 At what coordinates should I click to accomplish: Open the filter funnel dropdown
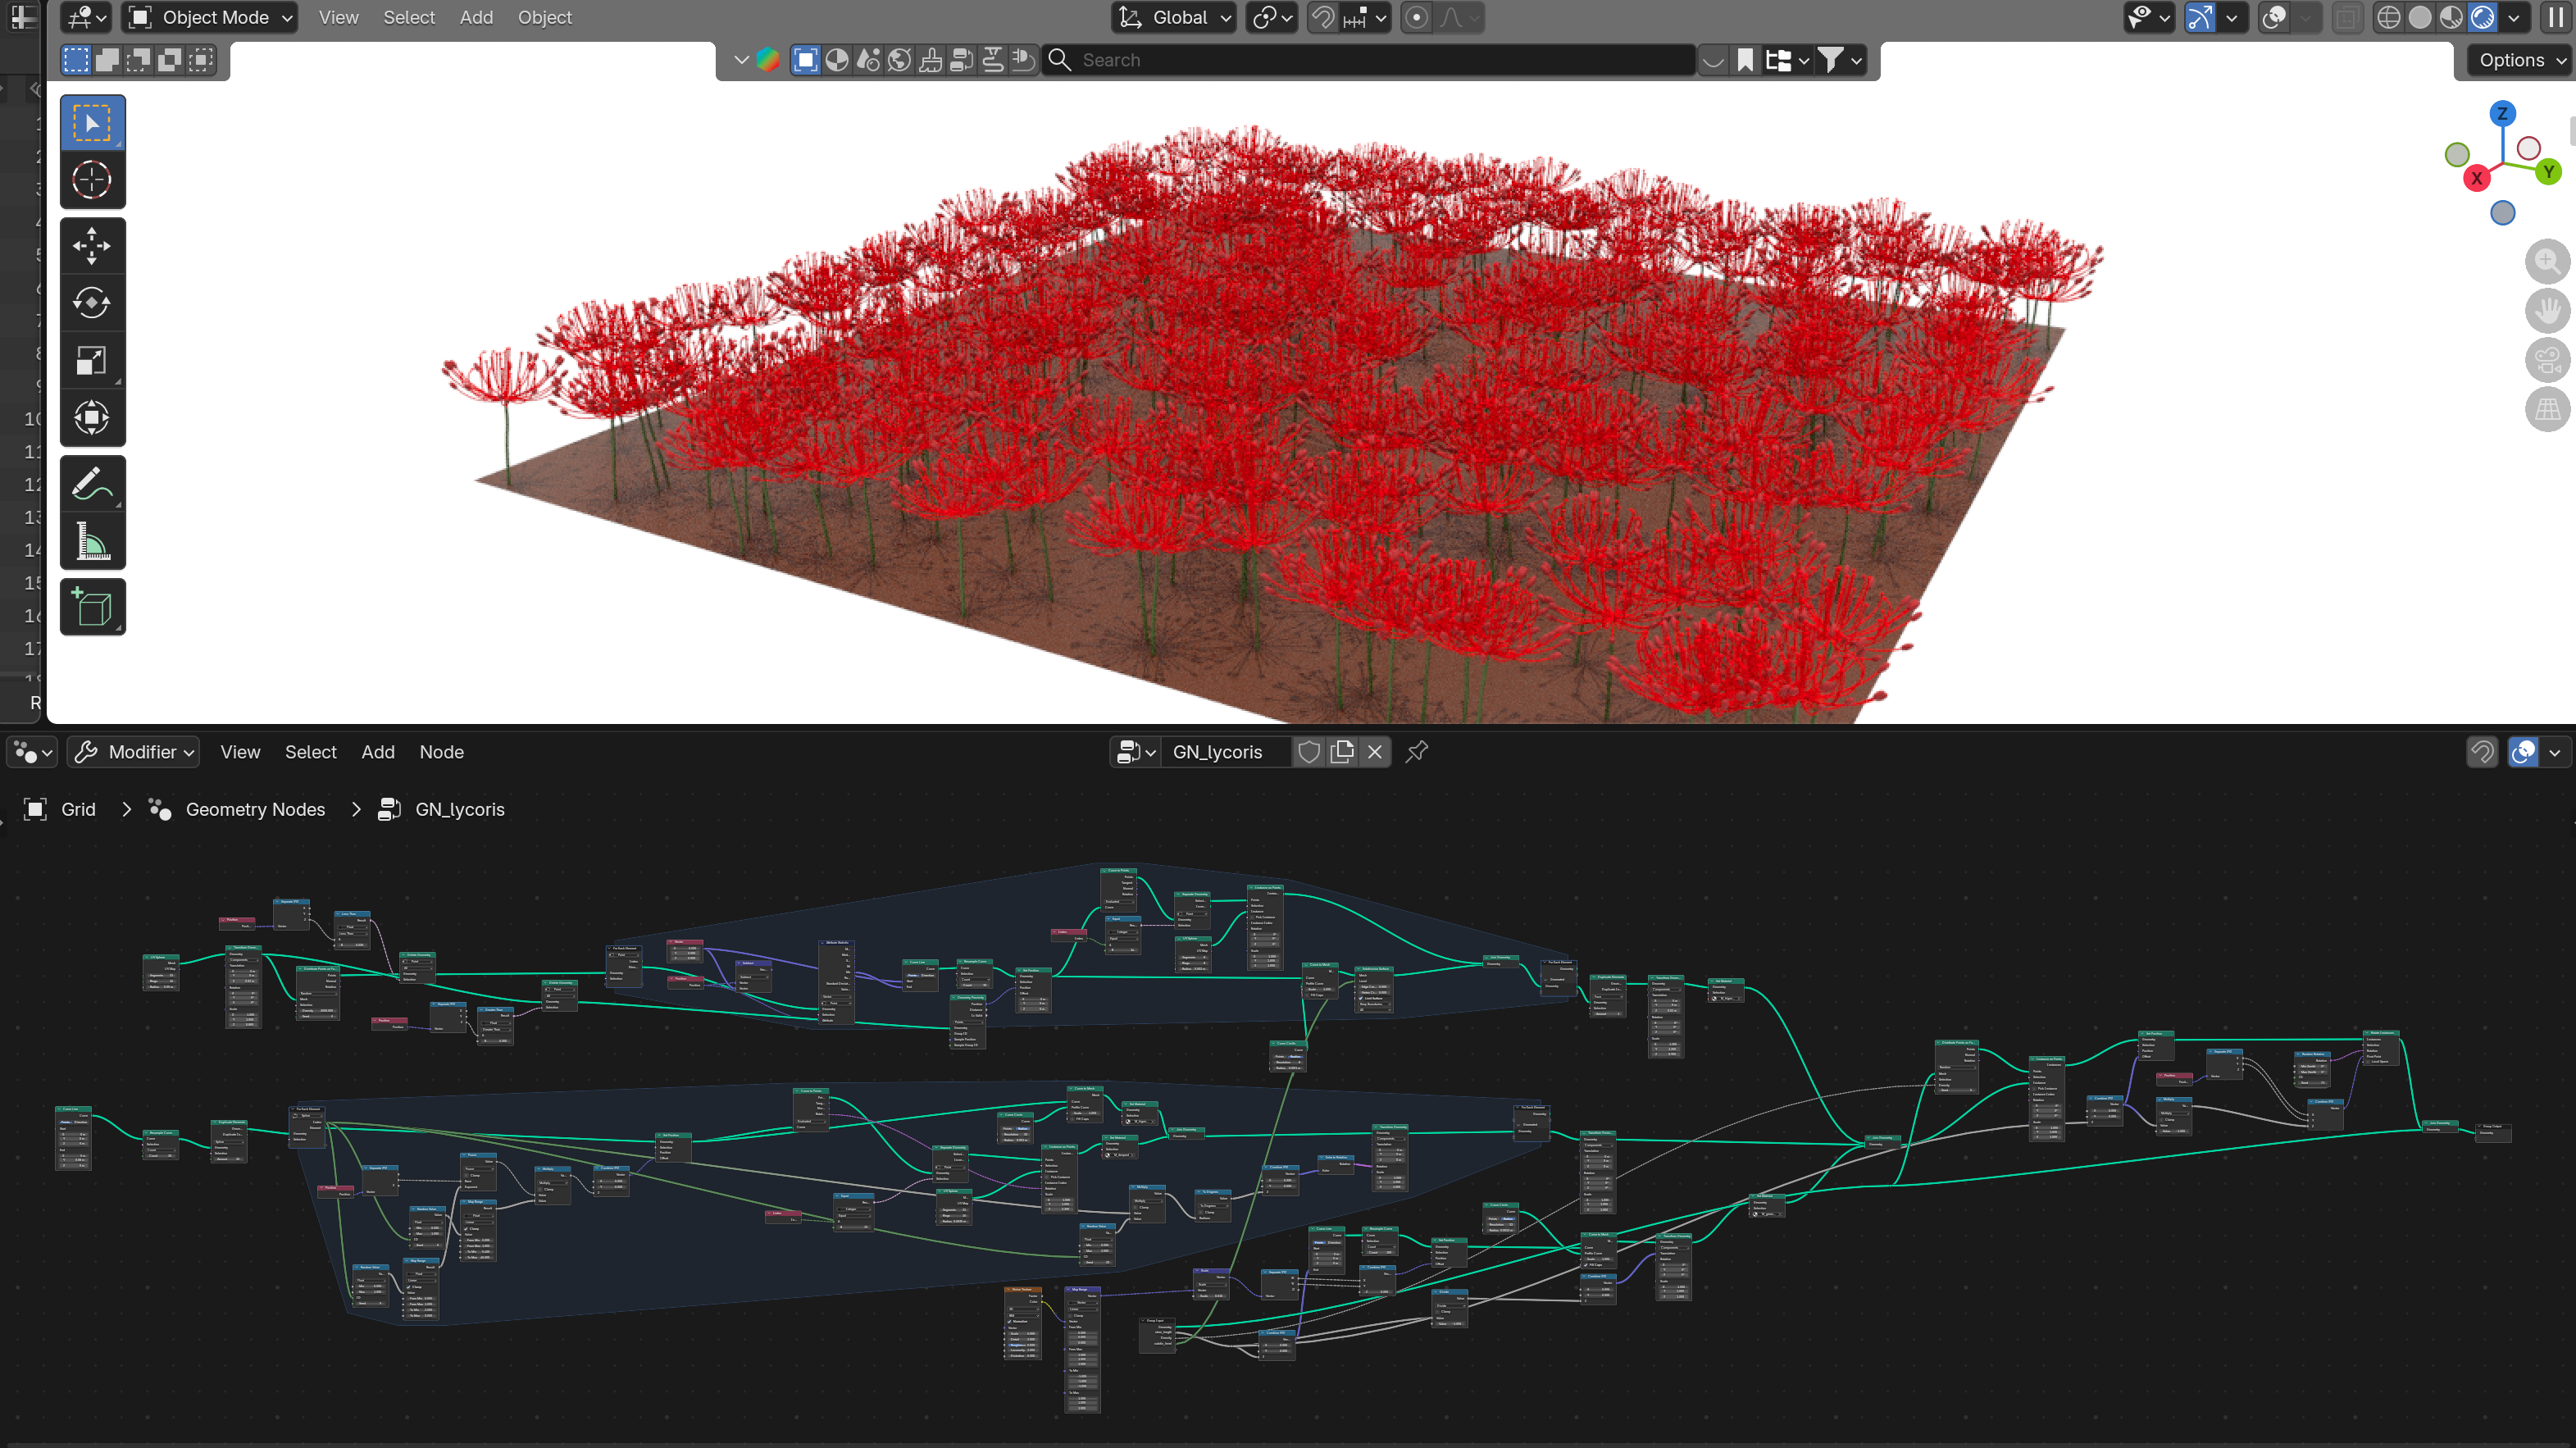[x=1838, y=60]
